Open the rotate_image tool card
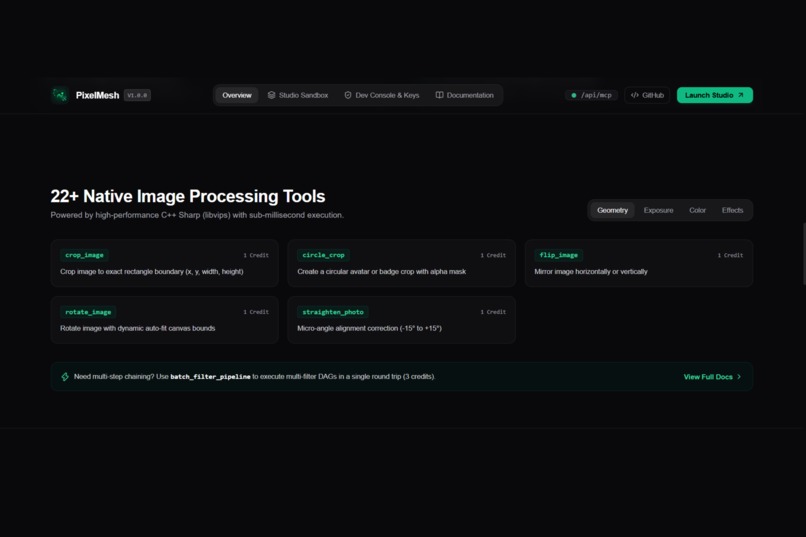The image size is (806, 537). click(x=164, y=320)
